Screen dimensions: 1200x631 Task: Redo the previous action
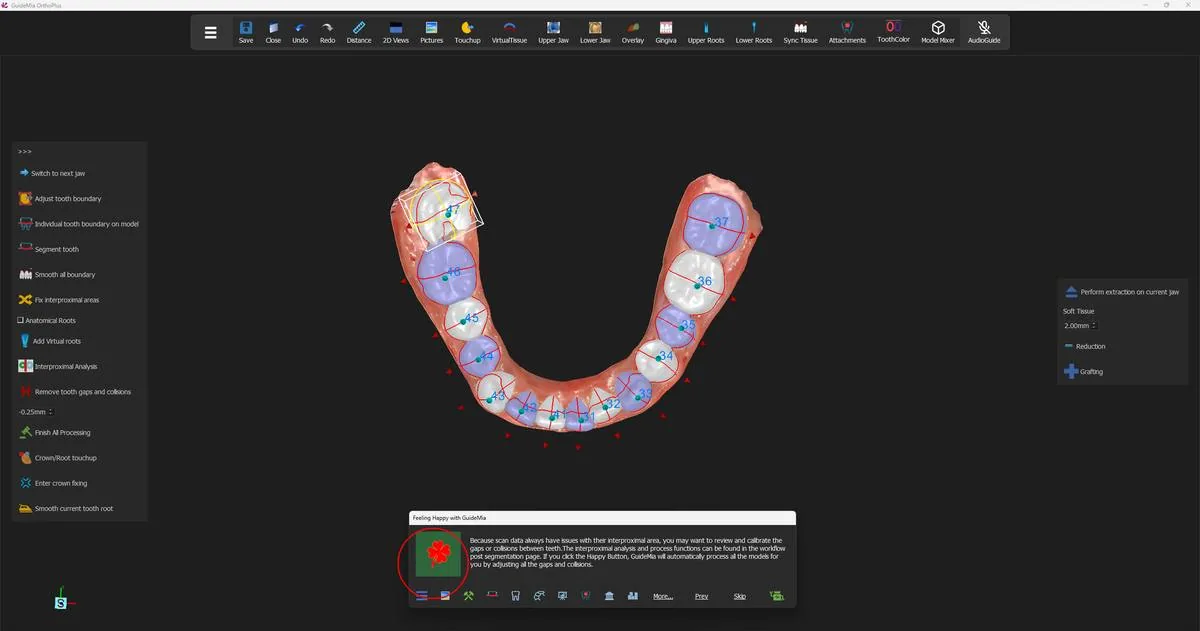(327, 32)
